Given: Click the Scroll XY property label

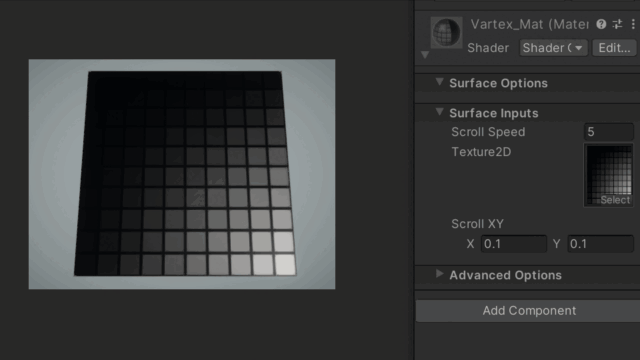Looking at the screenshot, I should coord(478,224).
